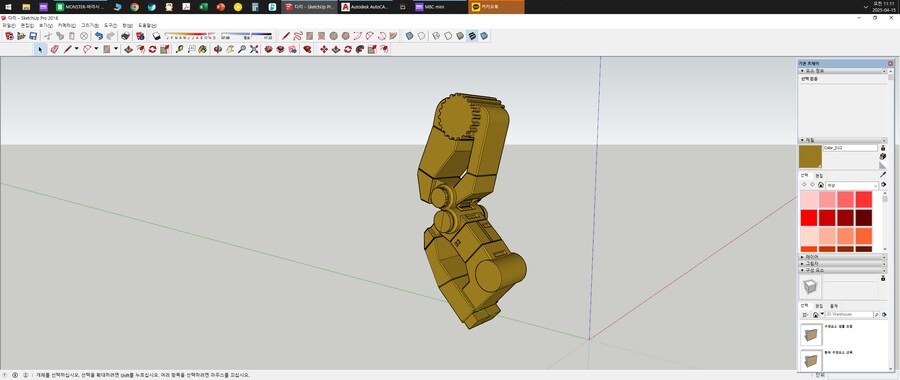Click the materials Details arrow button

pyautogui.click(x=883, y=185)
